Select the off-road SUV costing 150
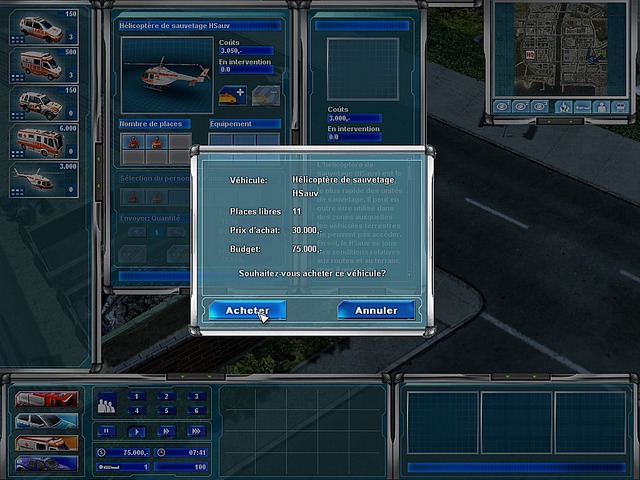The height and width of the screenshot is (480, 640). [44, 103]
